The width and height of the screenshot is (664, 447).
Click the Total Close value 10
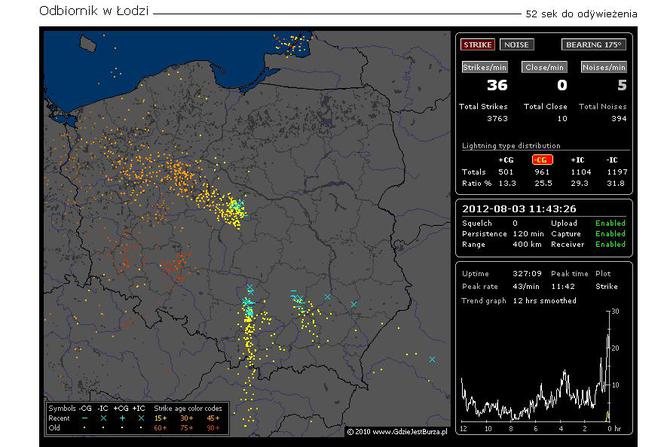point(562,119)
